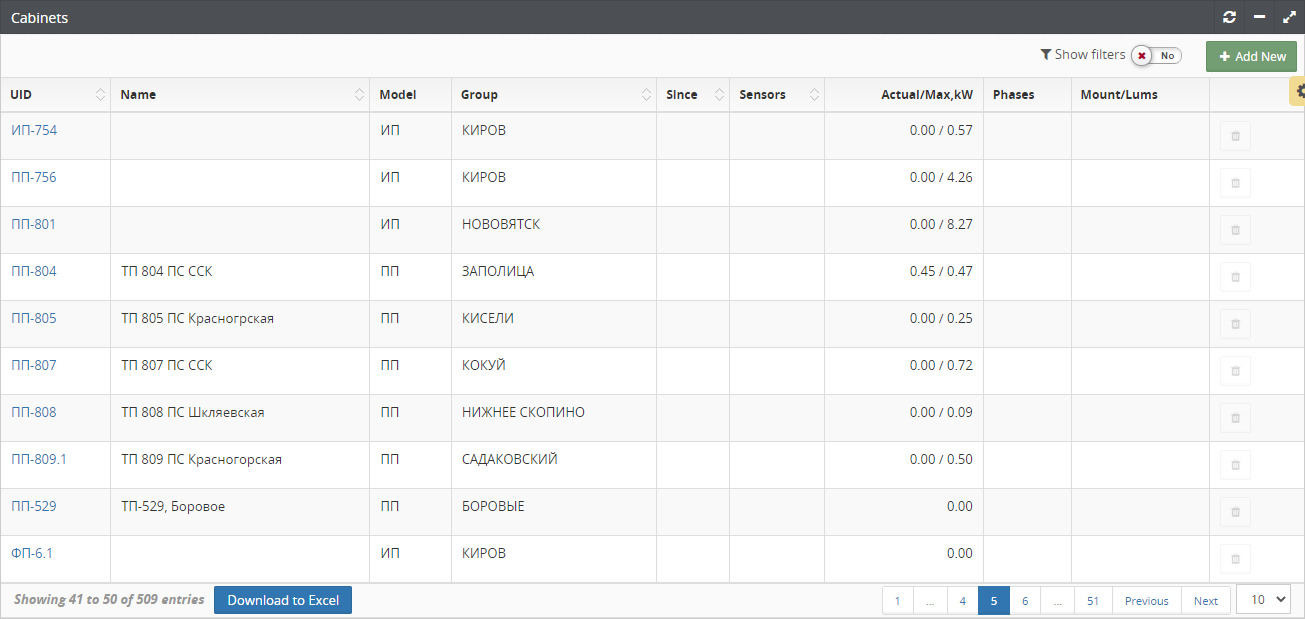
Task: Open the ПП-809.1 cabinet link
Action: tap(39, 459)
